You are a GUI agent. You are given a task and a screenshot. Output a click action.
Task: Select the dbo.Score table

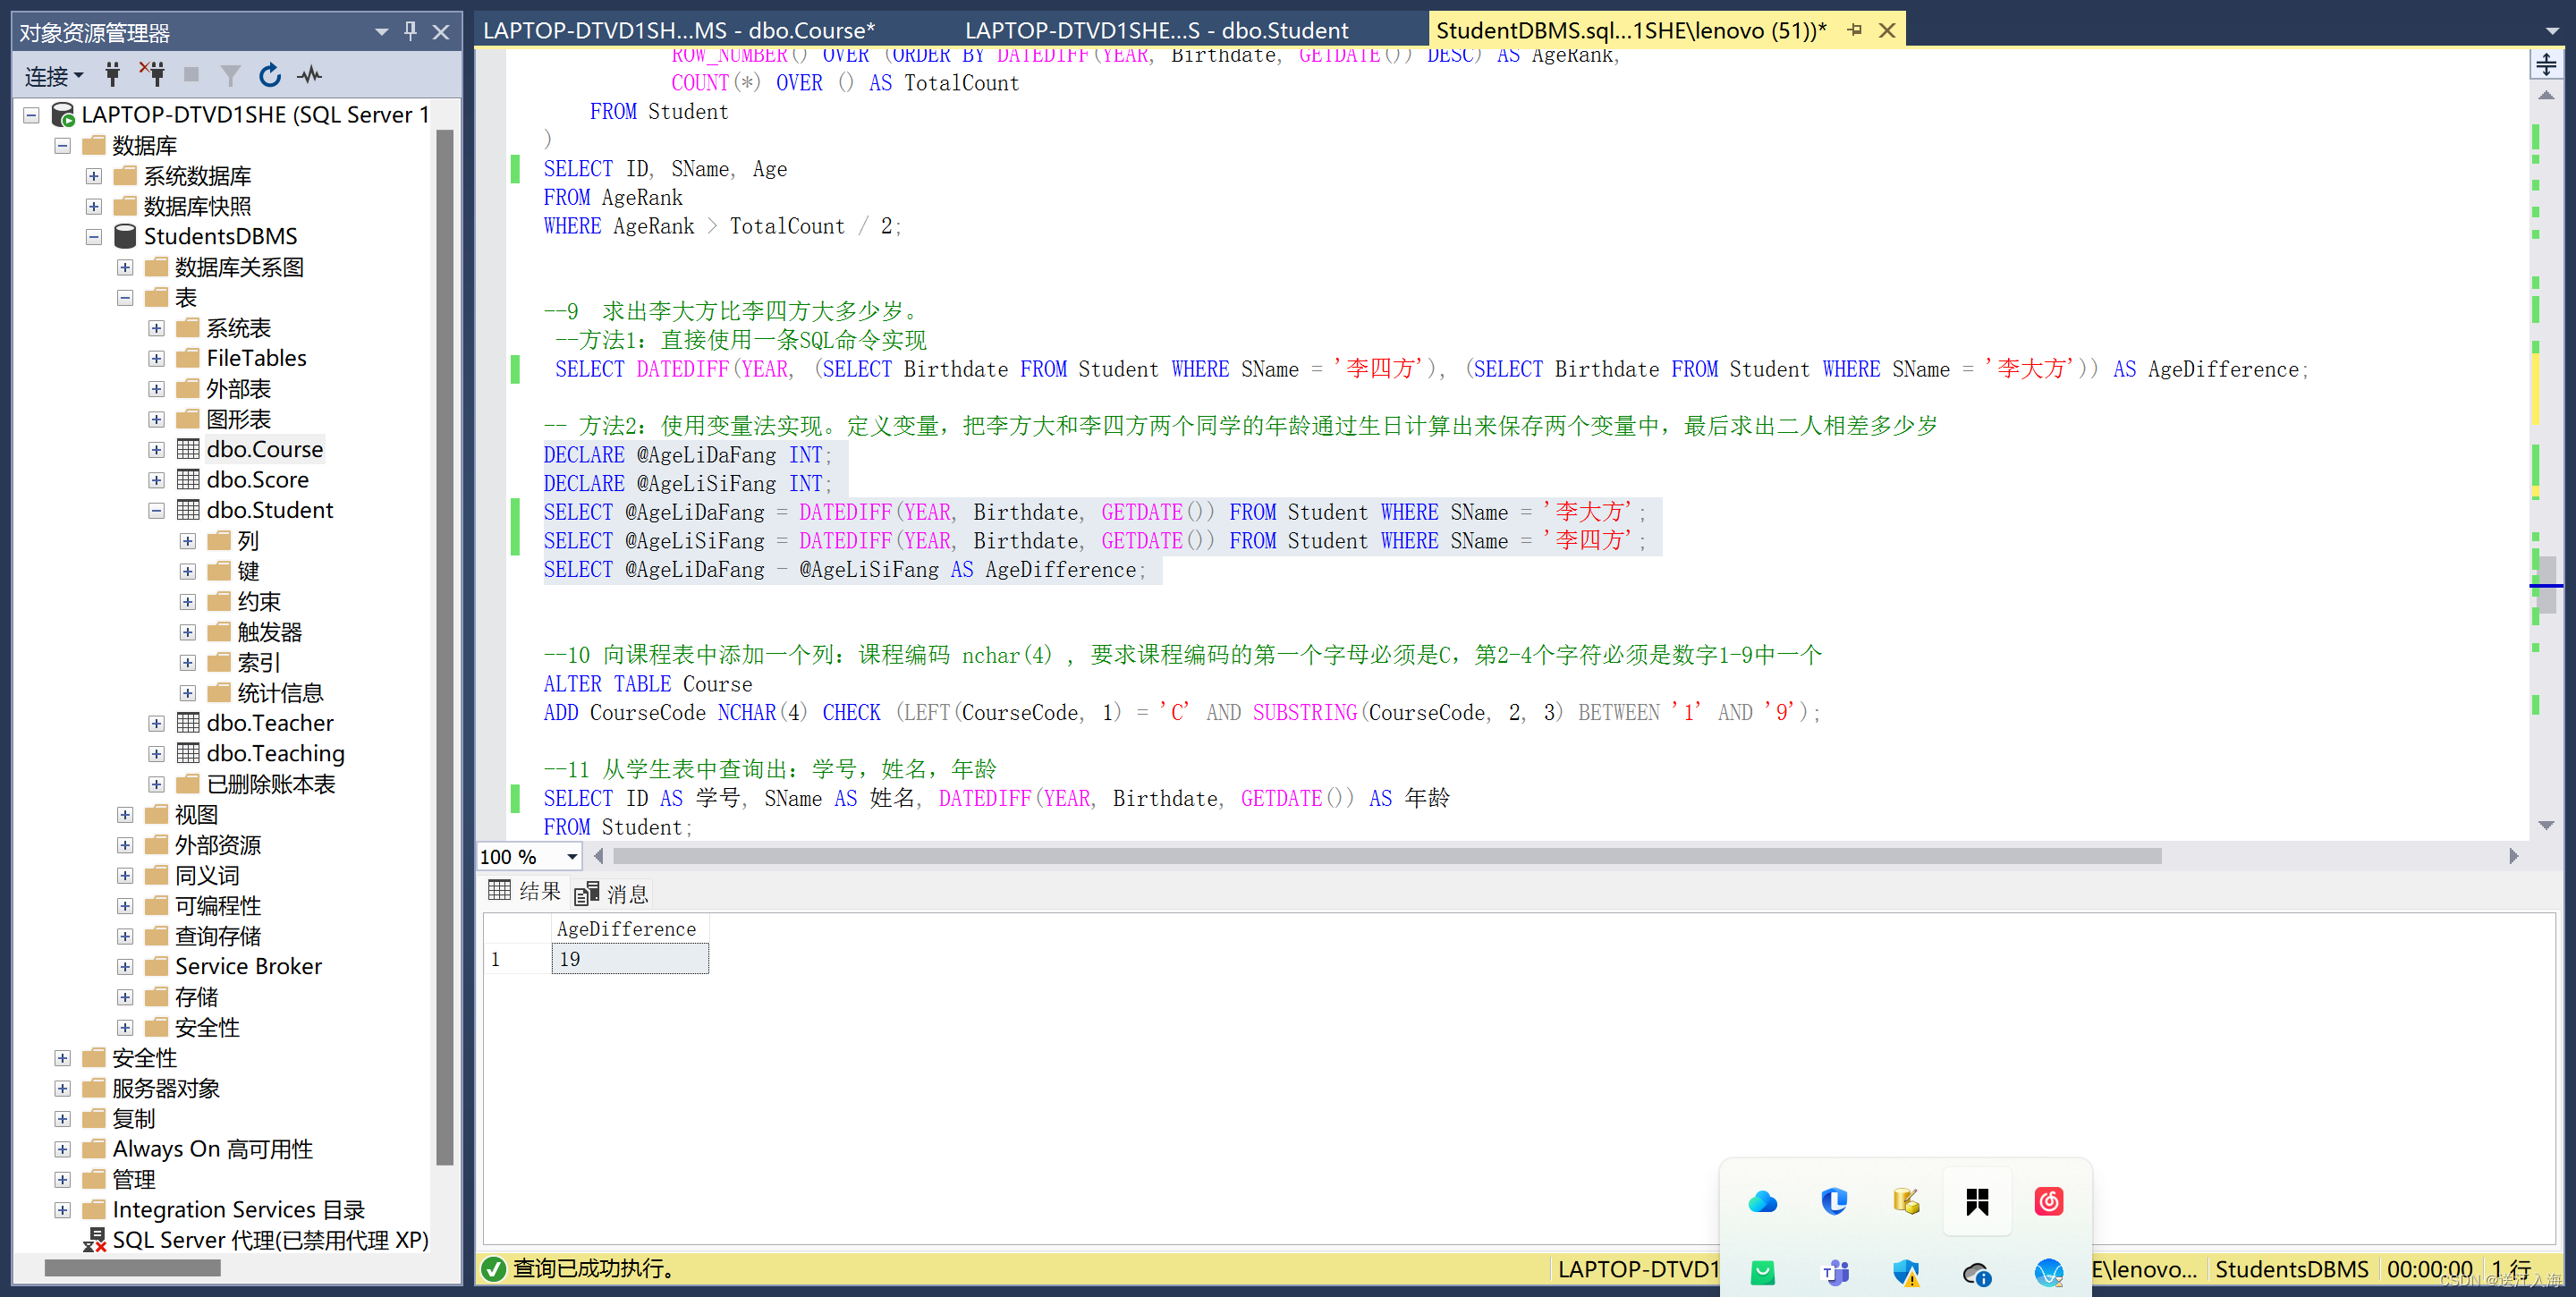[x=258, y=479]
